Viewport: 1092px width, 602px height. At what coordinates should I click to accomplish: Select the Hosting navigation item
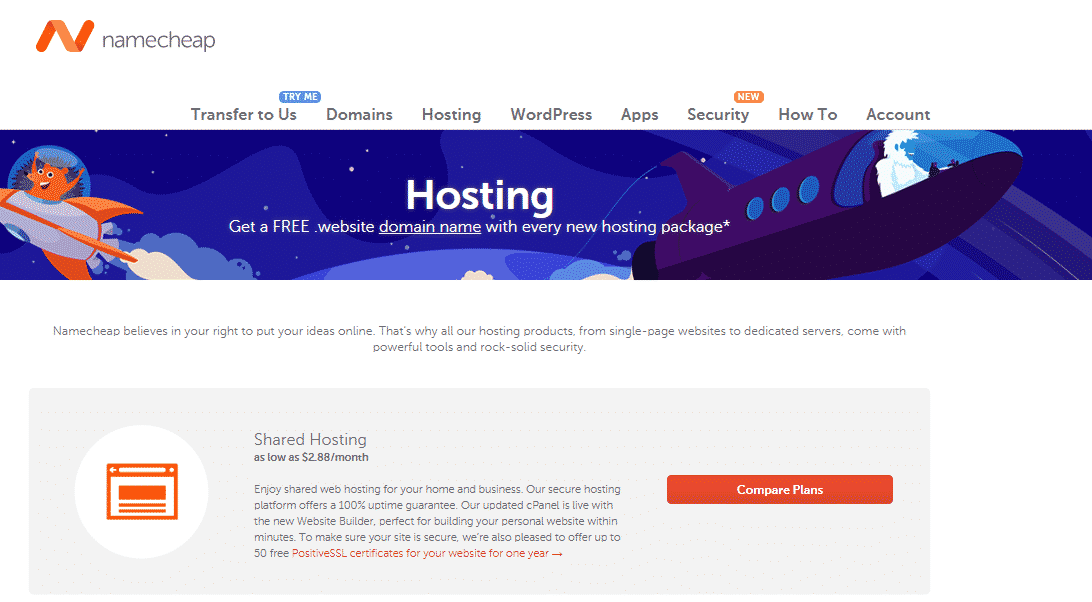451,114
